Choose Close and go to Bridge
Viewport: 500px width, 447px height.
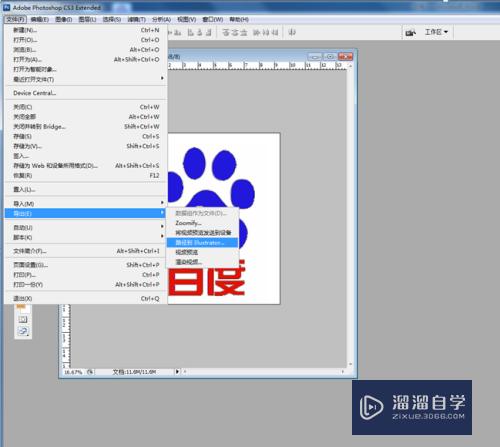click(86, 127)
